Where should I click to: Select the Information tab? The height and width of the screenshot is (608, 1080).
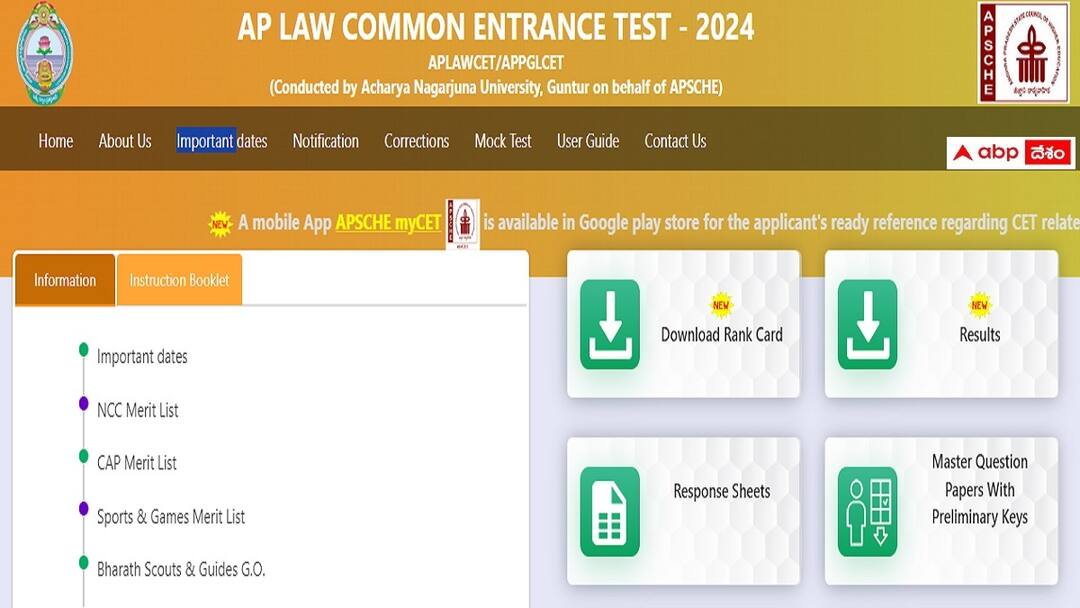pyautogui.click(x=64, y=280)
